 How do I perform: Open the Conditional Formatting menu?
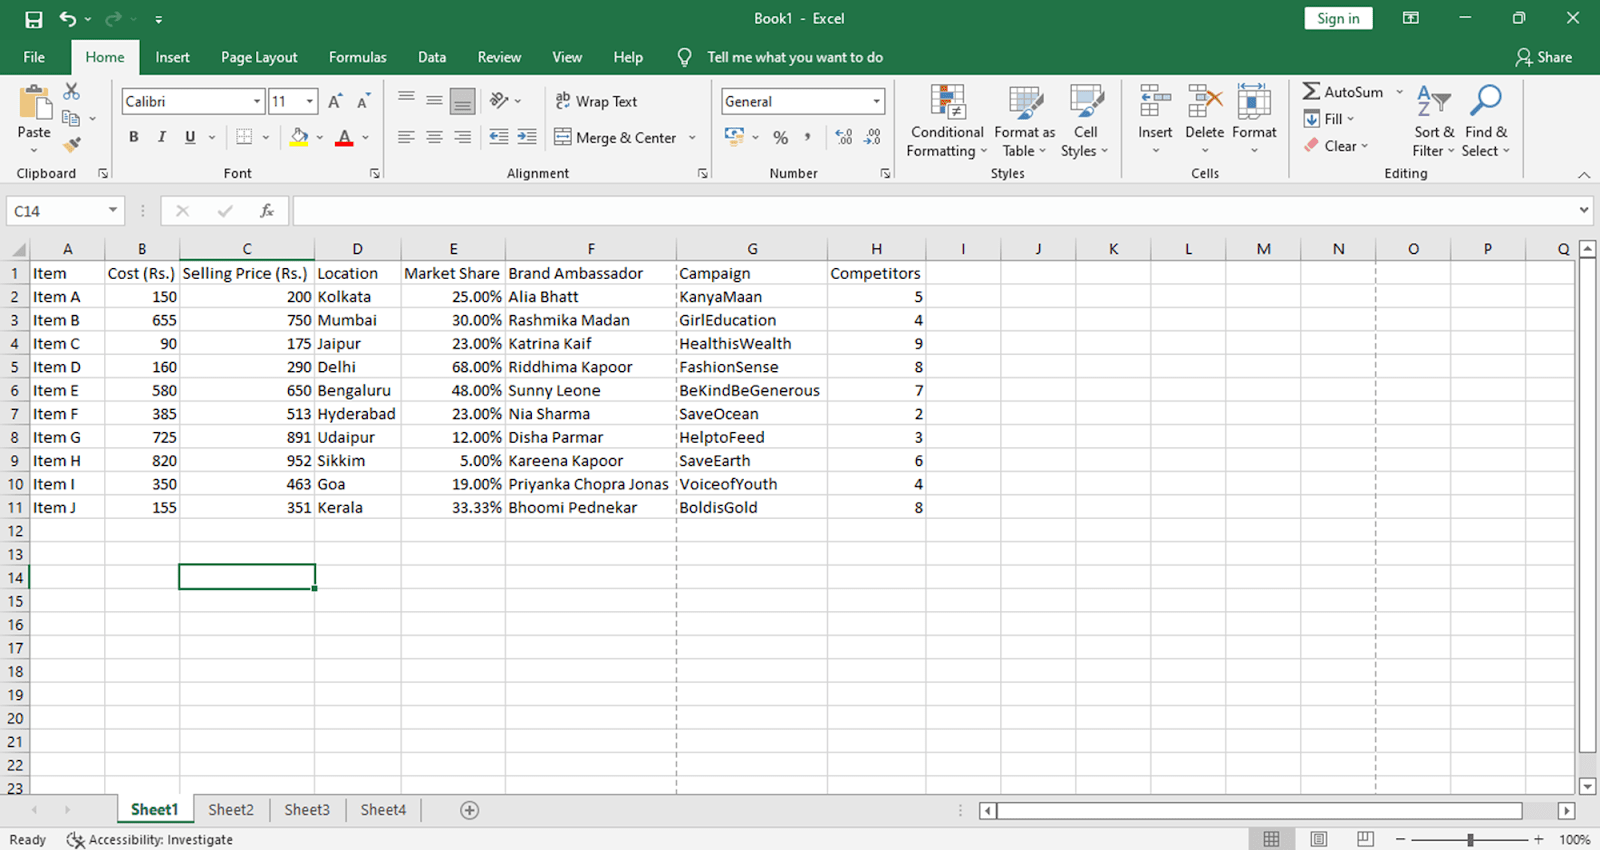[947, 121]
